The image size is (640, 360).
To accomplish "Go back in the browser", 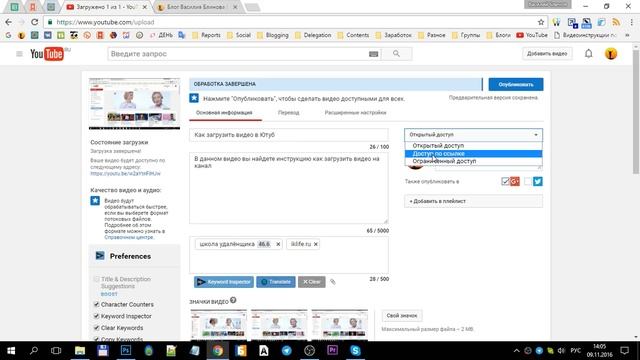I will point(9,22).
